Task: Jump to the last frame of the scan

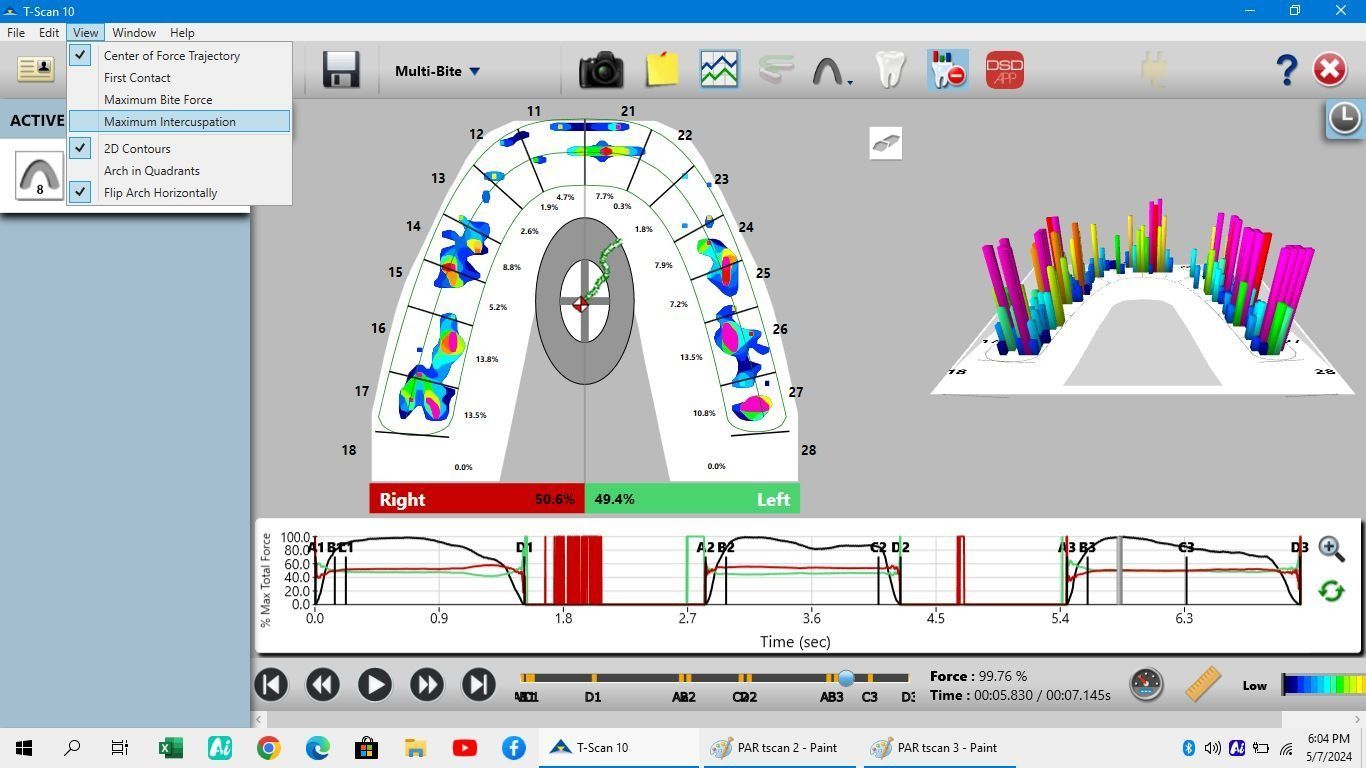Action: click(478, 684)
